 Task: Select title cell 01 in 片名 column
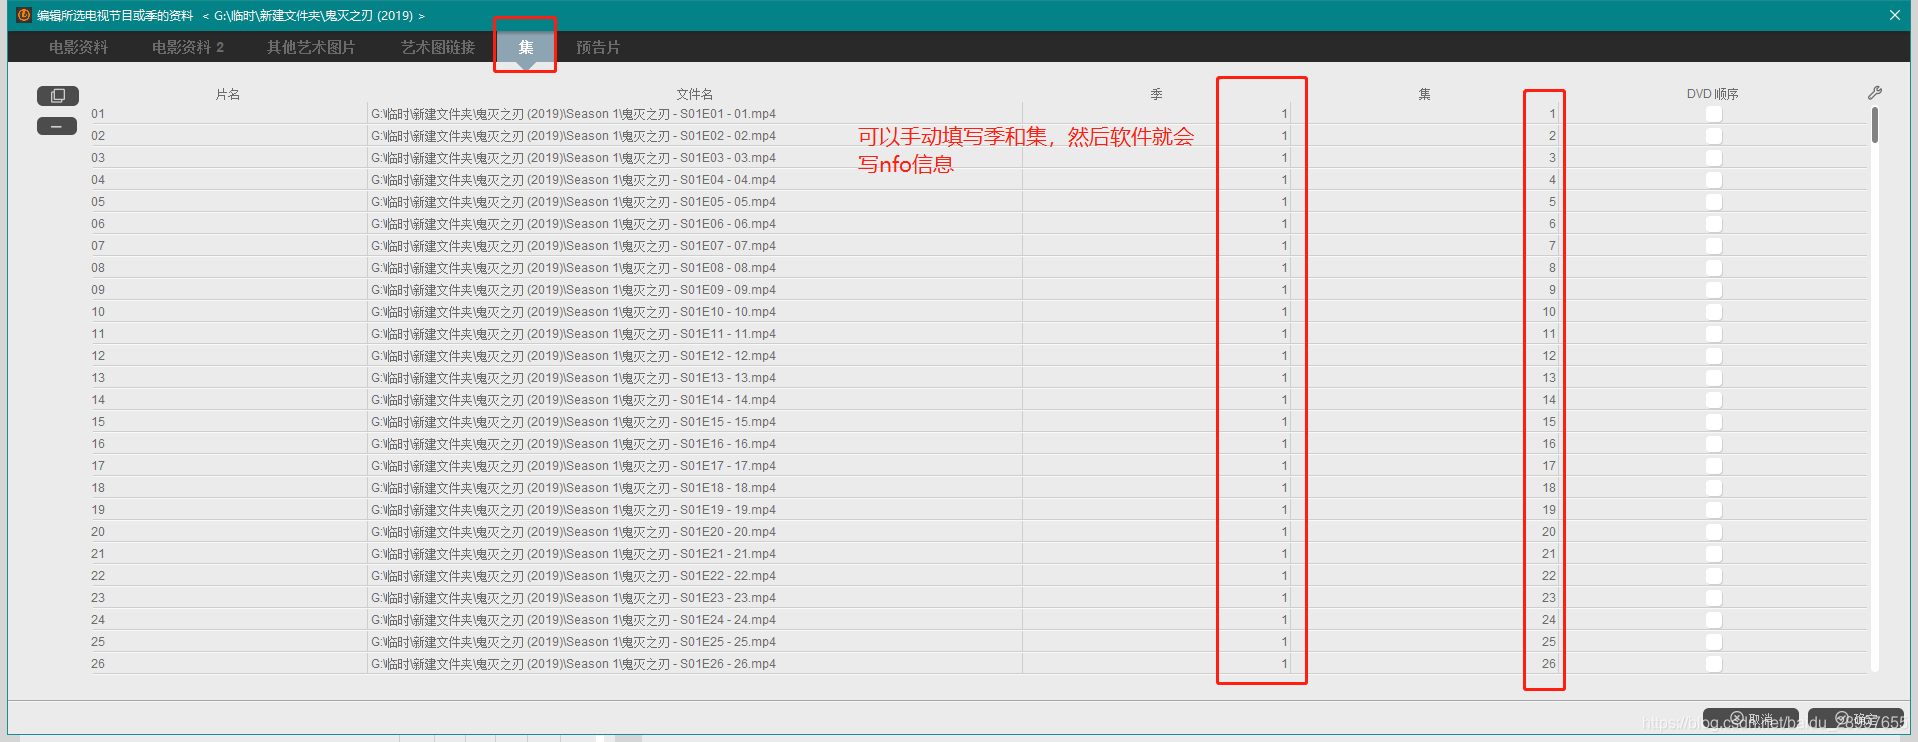point(228,114)
